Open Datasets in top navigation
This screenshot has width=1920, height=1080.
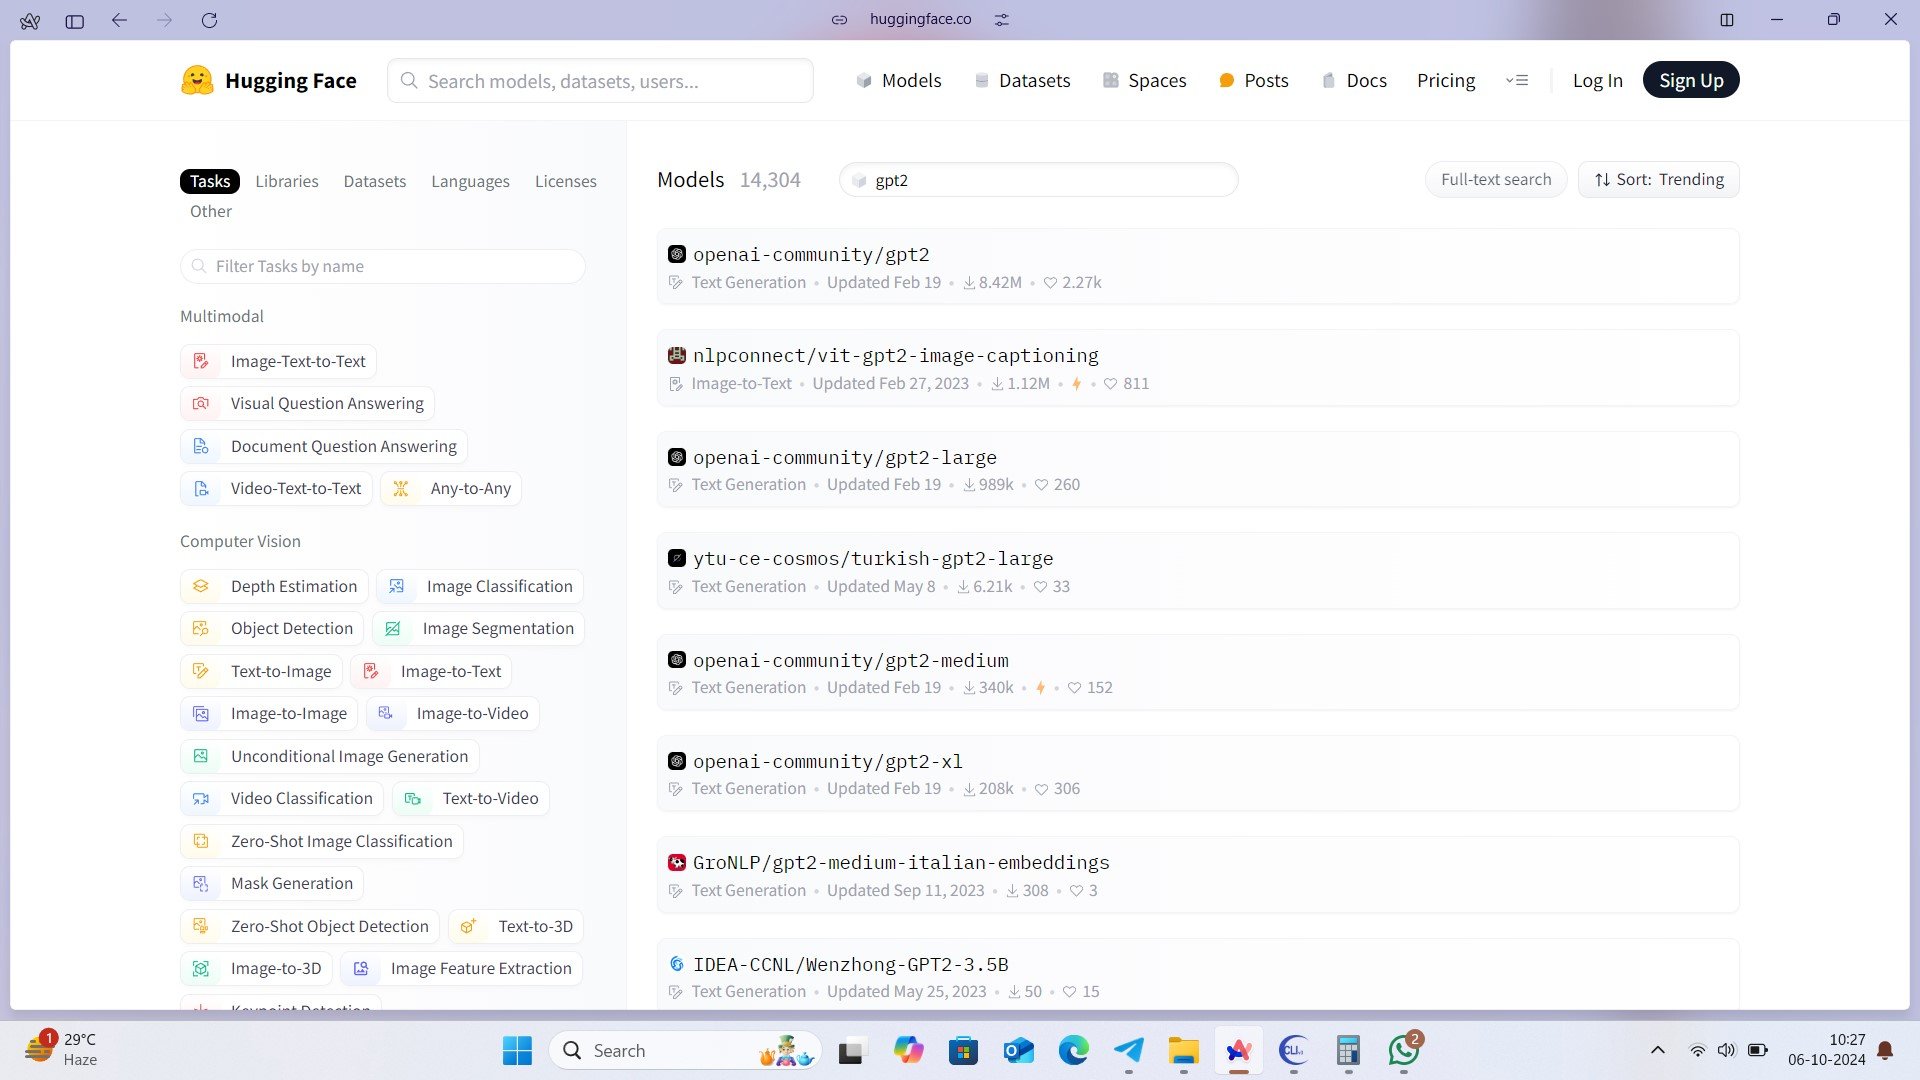1022,80
